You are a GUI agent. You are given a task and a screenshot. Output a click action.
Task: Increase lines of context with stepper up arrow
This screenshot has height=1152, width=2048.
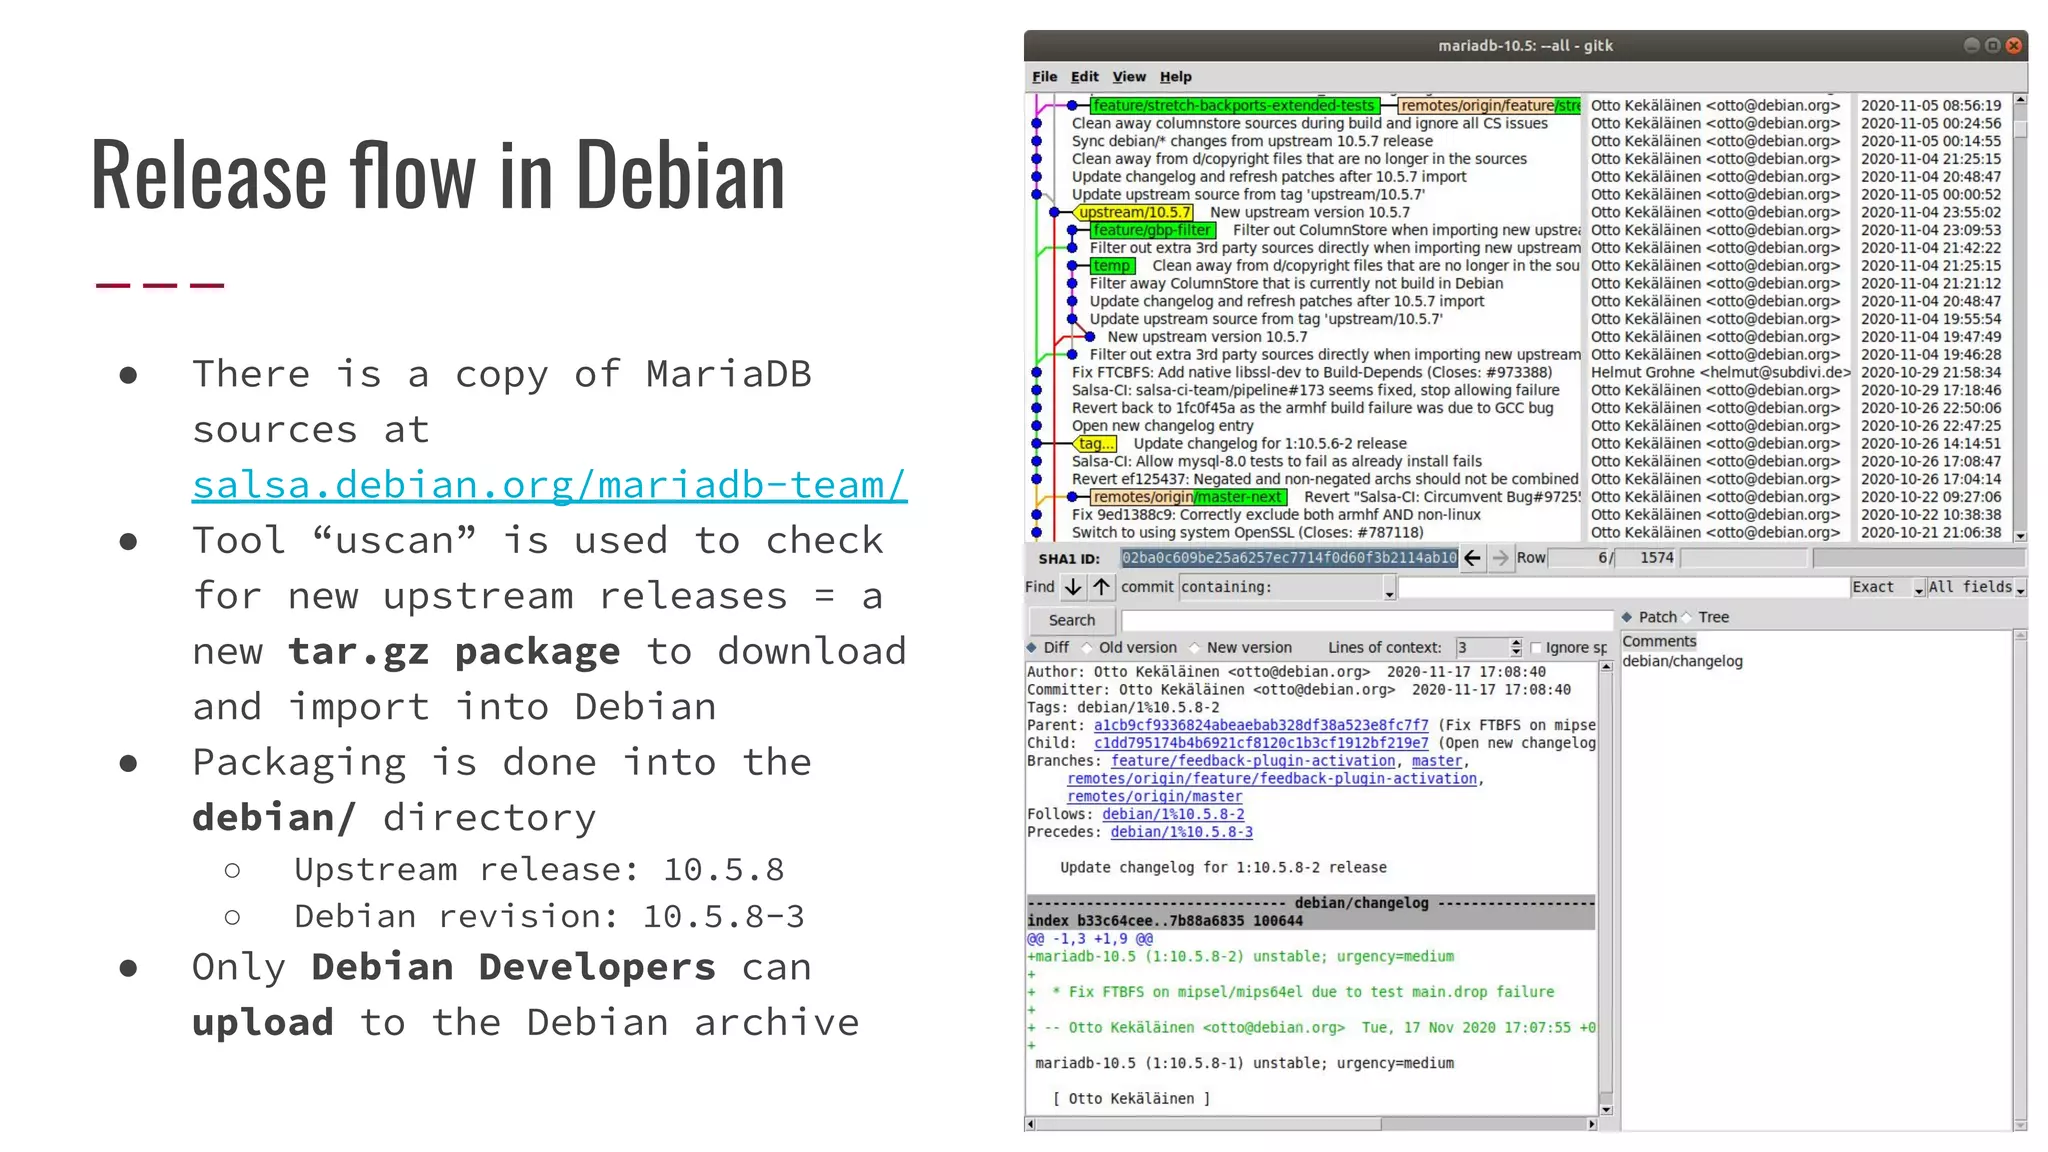pyautogui.click(x=1516, y=642)
